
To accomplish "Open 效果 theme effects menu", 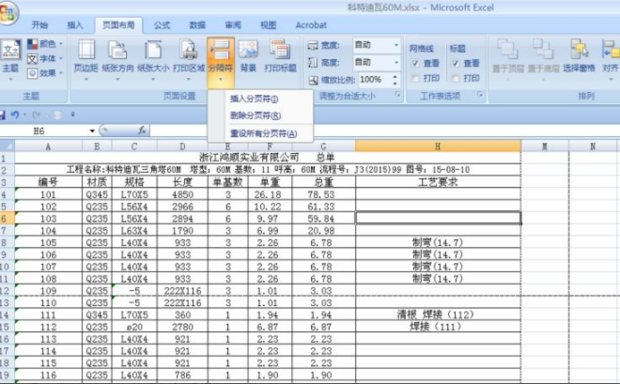I will 45,73.
